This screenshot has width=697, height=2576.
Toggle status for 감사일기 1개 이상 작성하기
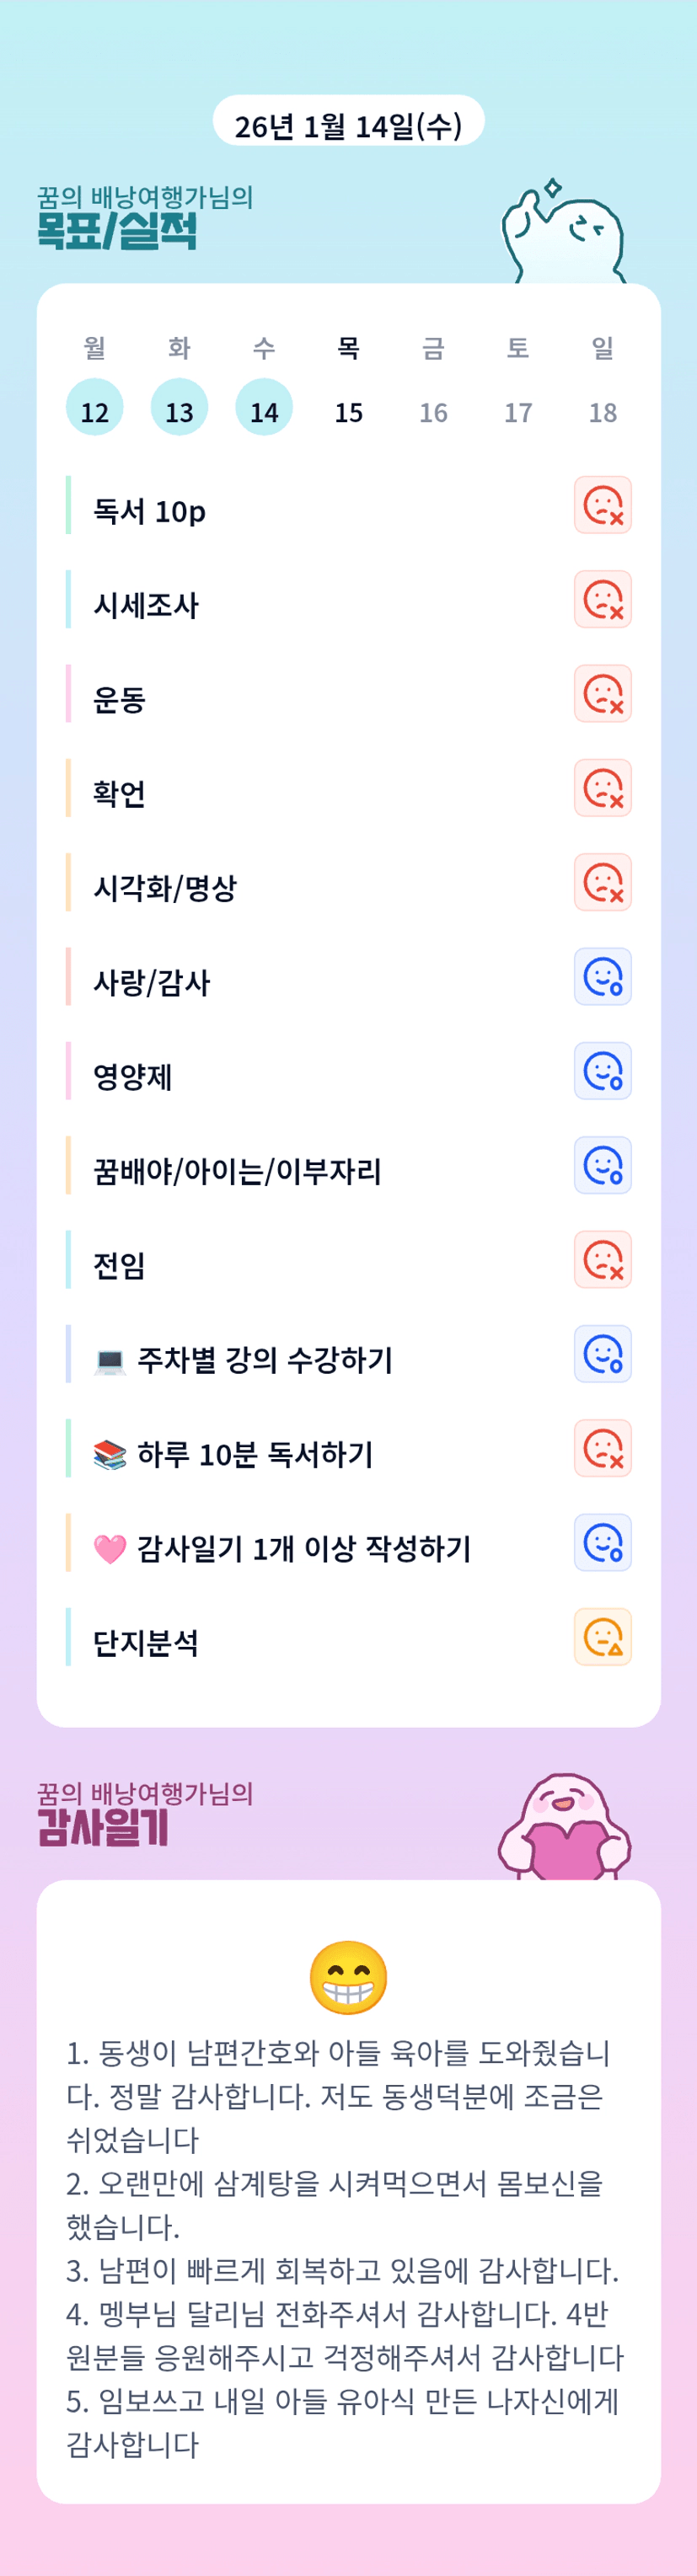pyautogui.click(x=602, y=1542)
